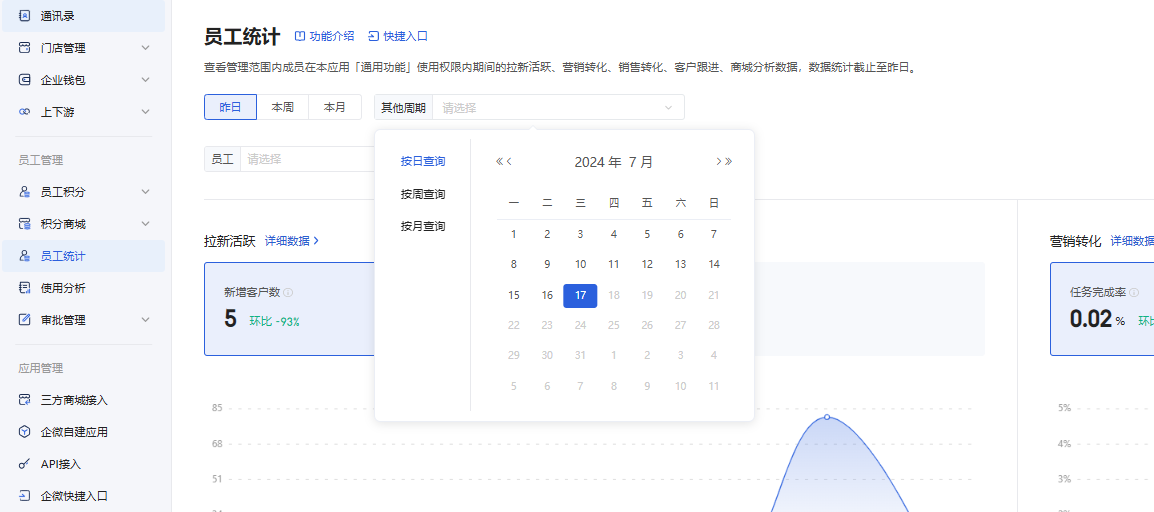This screenshot has width=1154, height=512.
Task: Open 通讯录 in the sidebar
Action: coord(83,15)
